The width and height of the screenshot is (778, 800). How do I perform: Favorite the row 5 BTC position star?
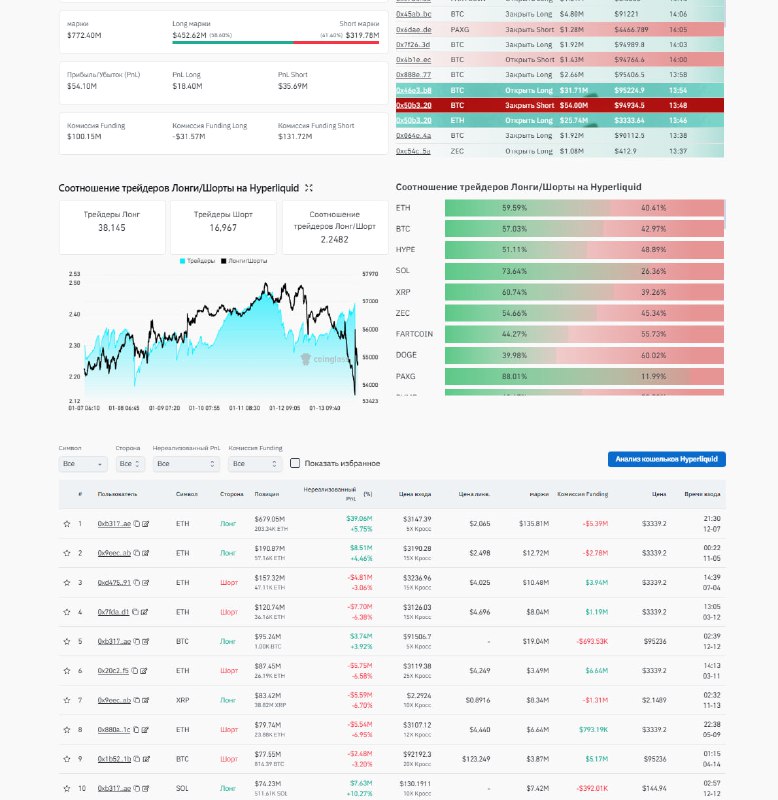click(x=66, y=640)
